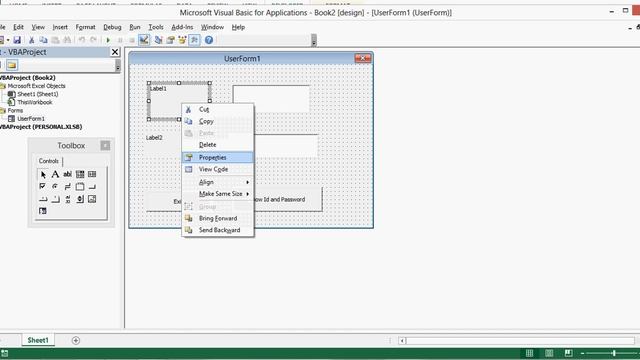The image size is (640, 360).
Task: Open the Window menu
Action: pos(212,27)
